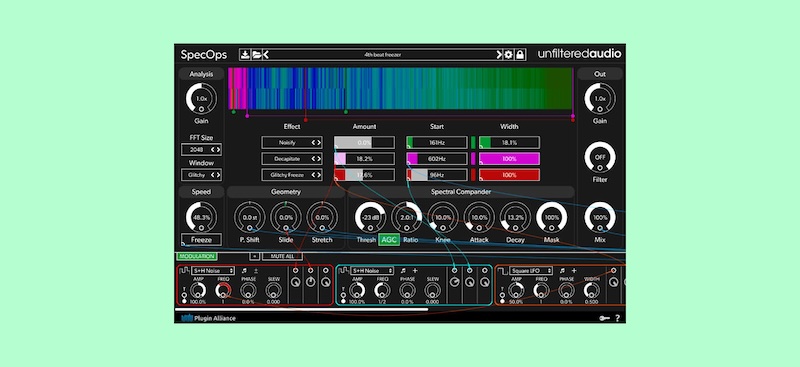Click the red-ringed FREQ knob in red modulator
This screenshot has width=800, height=367.
pos(223,290)
